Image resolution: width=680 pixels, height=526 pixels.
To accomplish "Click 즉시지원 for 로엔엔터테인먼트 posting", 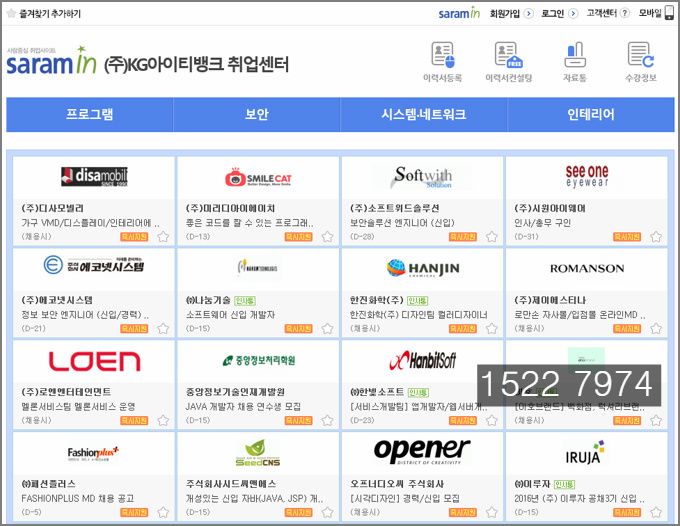I will (x=134, y=421).
